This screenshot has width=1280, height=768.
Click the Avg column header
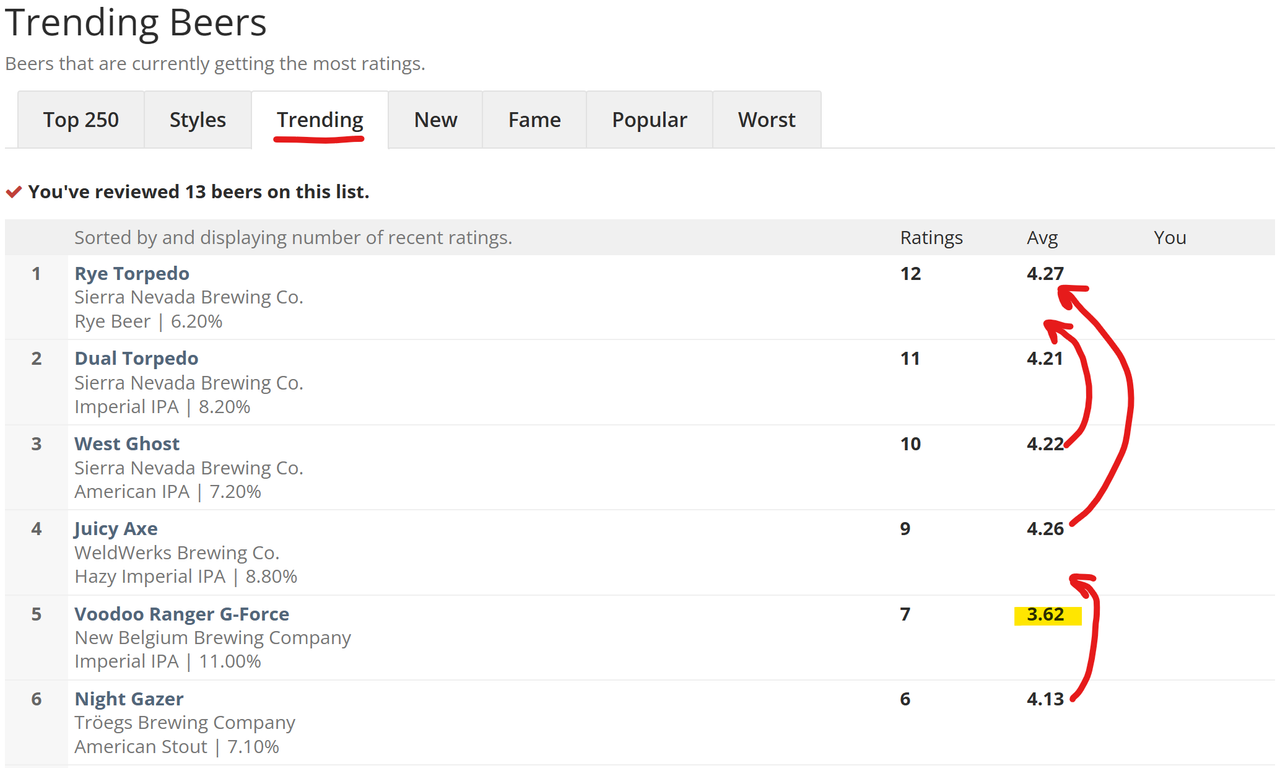click(x=1042, y=238)
